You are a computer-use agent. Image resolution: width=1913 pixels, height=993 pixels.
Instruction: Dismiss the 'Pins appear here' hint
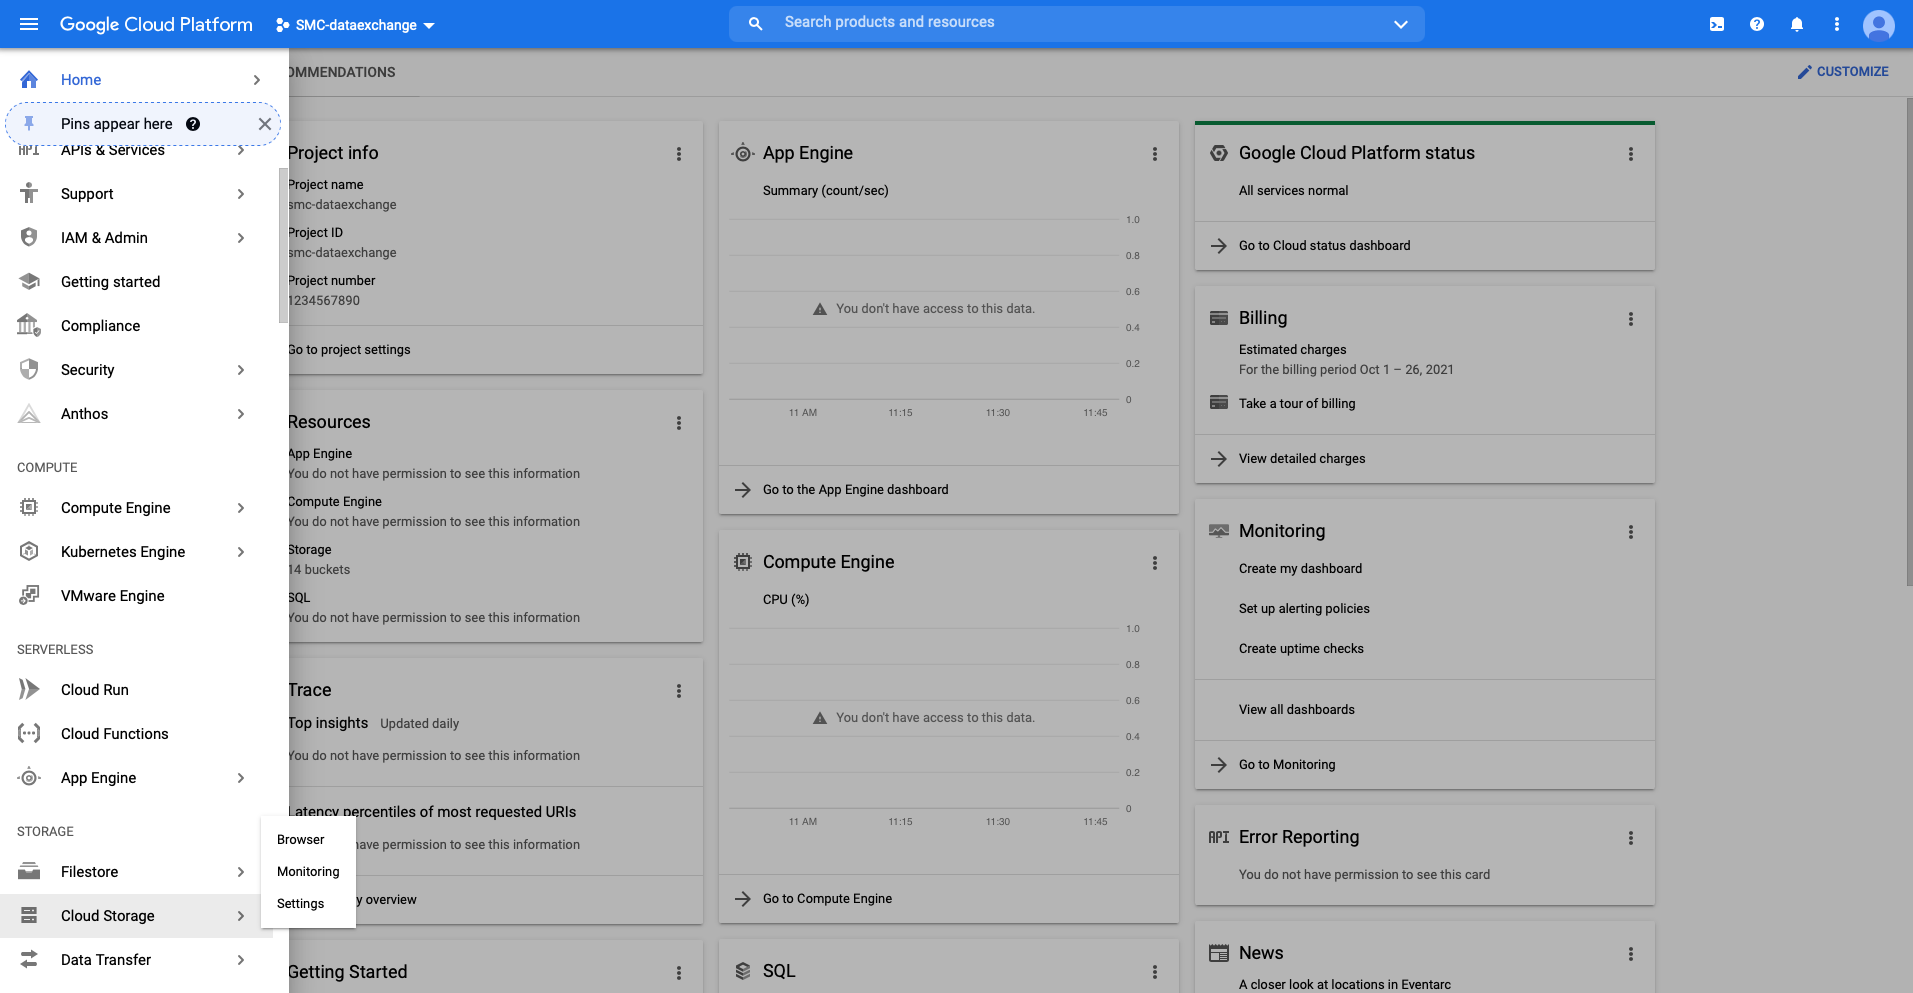(264, 124)
